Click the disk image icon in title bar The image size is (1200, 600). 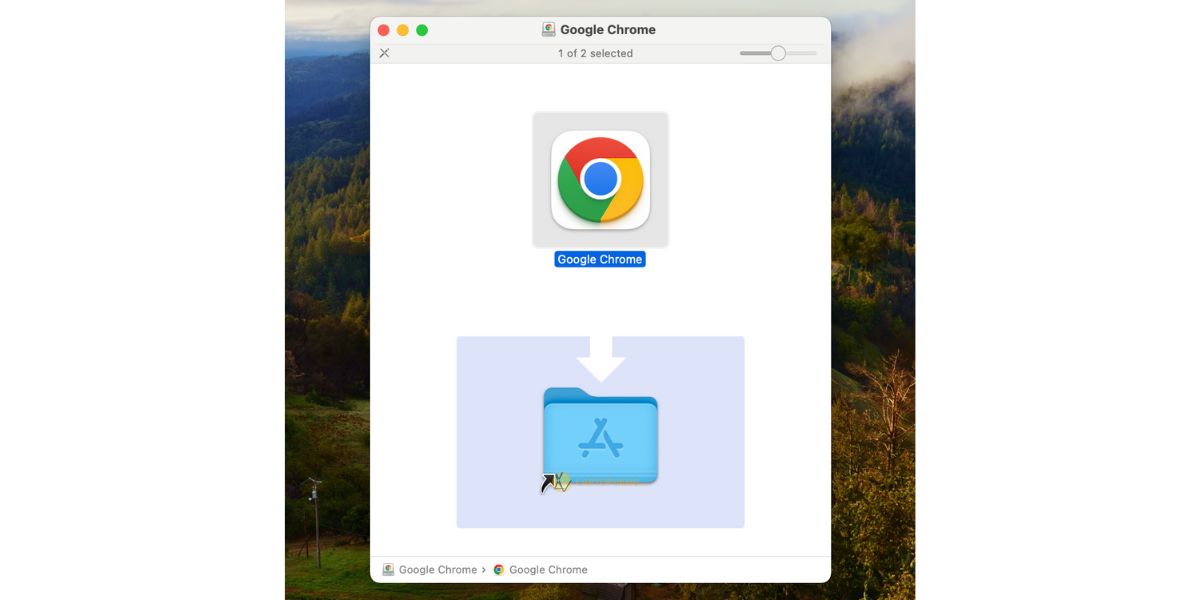549,30
